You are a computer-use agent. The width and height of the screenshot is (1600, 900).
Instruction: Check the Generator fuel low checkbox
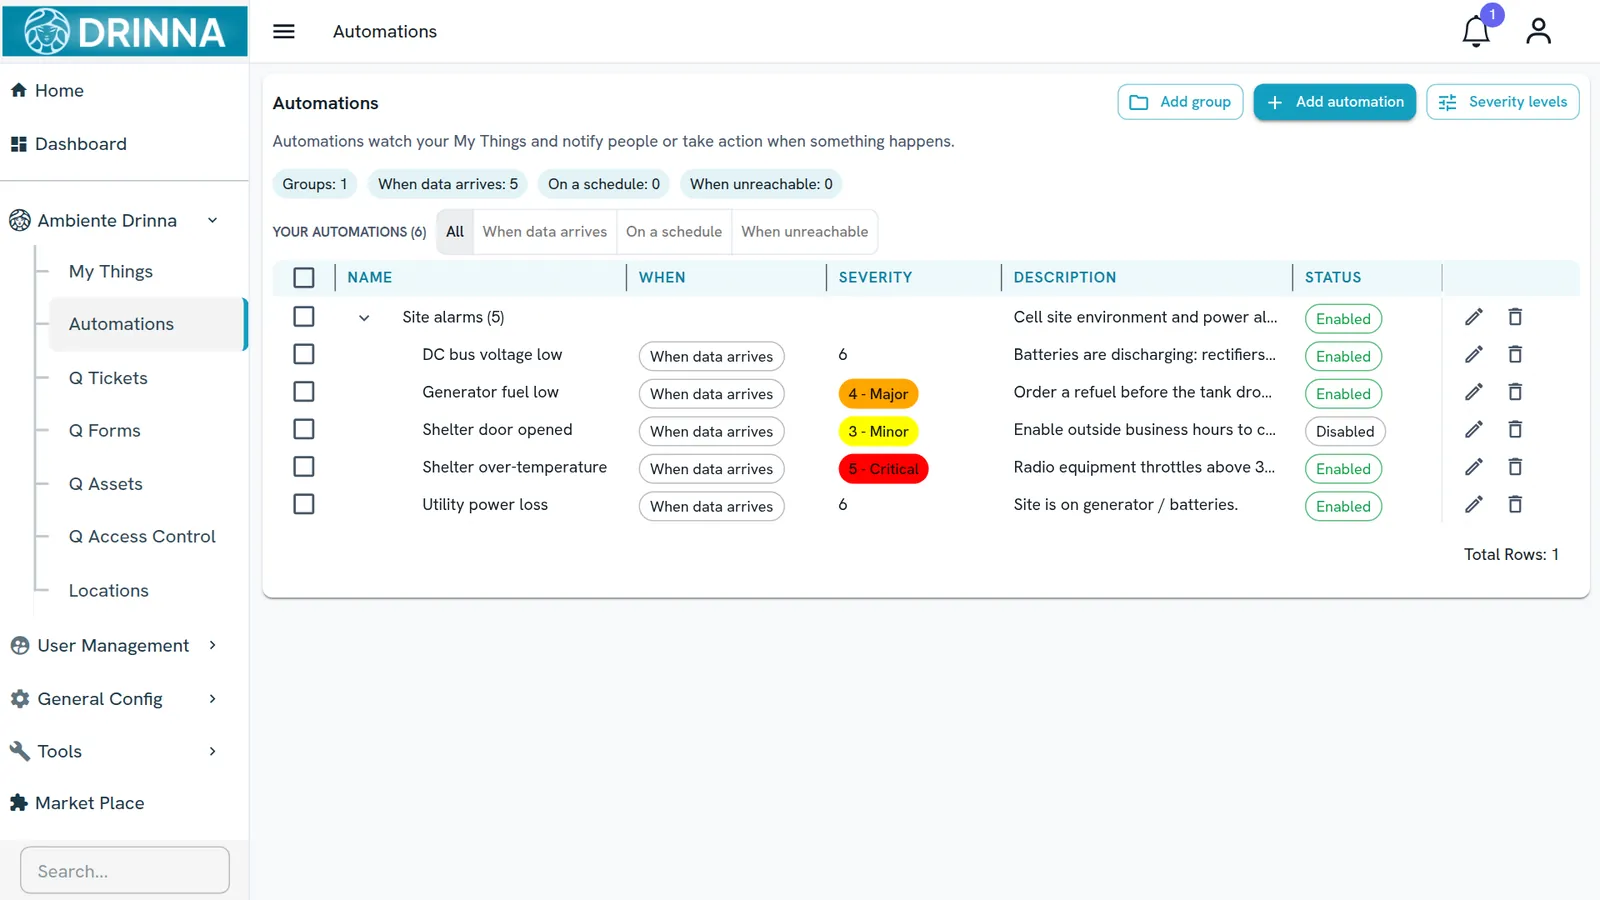pos(304,392)
